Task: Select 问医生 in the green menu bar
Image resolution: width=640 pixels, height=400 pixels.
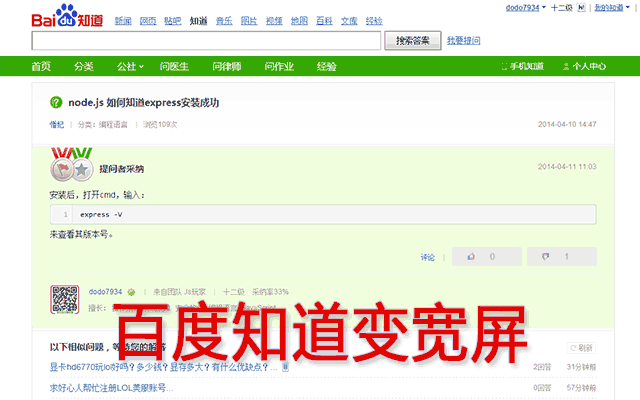Action: 174,66
